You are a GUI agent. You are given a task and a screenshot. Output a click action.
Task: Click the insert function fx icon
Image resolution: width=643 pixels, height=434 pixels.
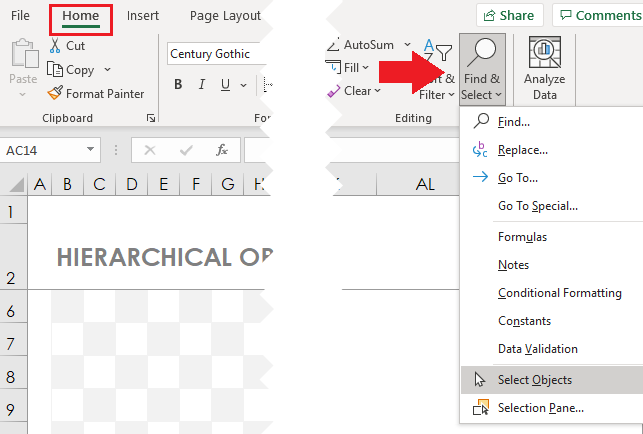point(222,150)
